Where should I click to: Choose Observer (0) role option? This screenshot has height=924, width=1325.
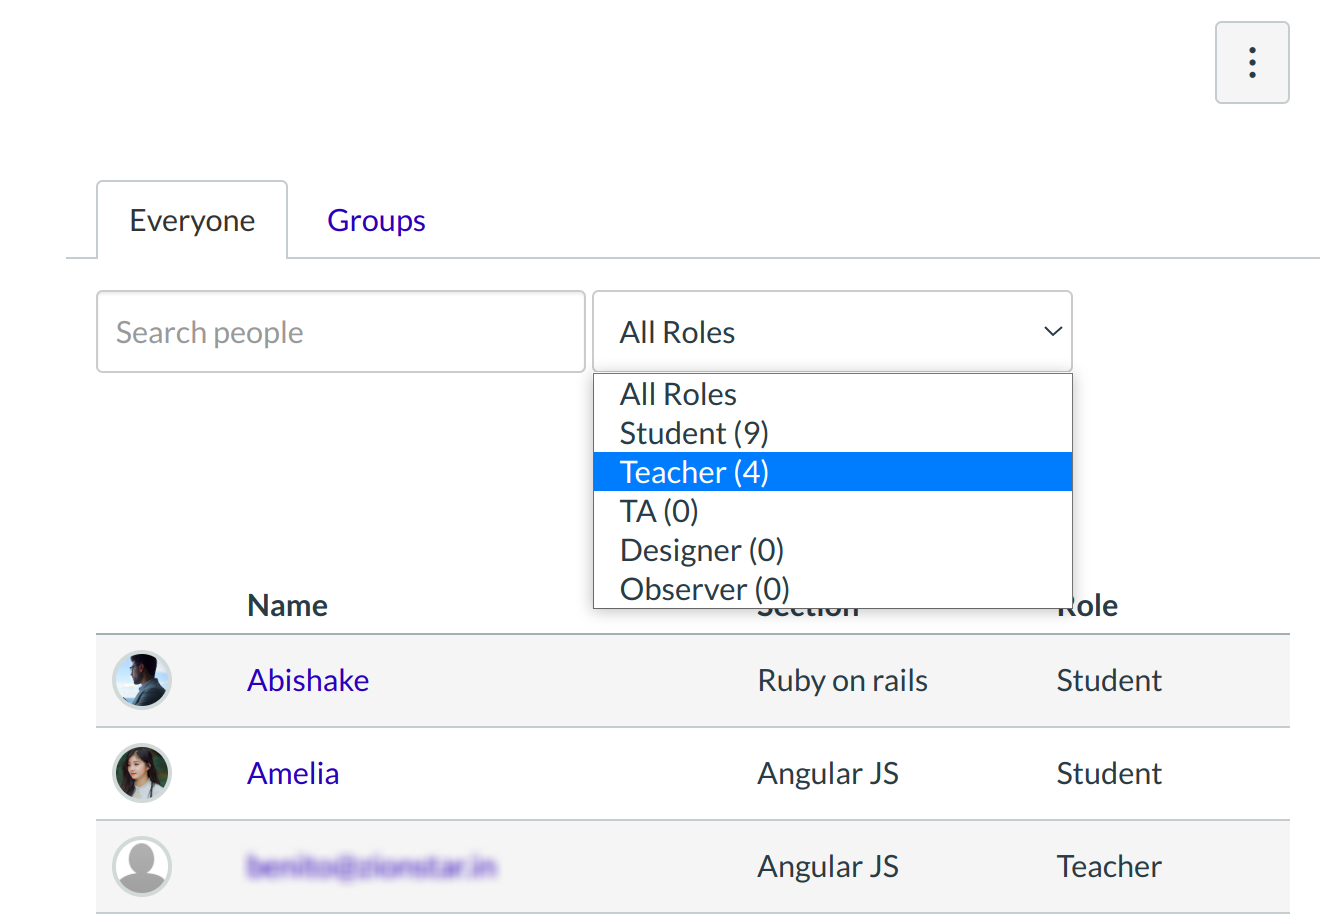(704, 589)
